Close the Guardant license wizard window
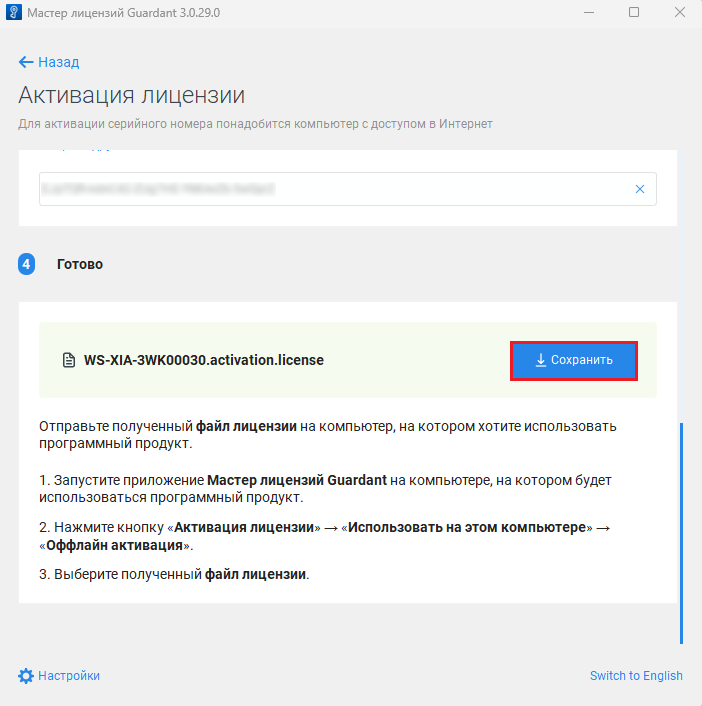Image resolution: width=702 pixels, height=706 pixels. (x=680, y=12)
